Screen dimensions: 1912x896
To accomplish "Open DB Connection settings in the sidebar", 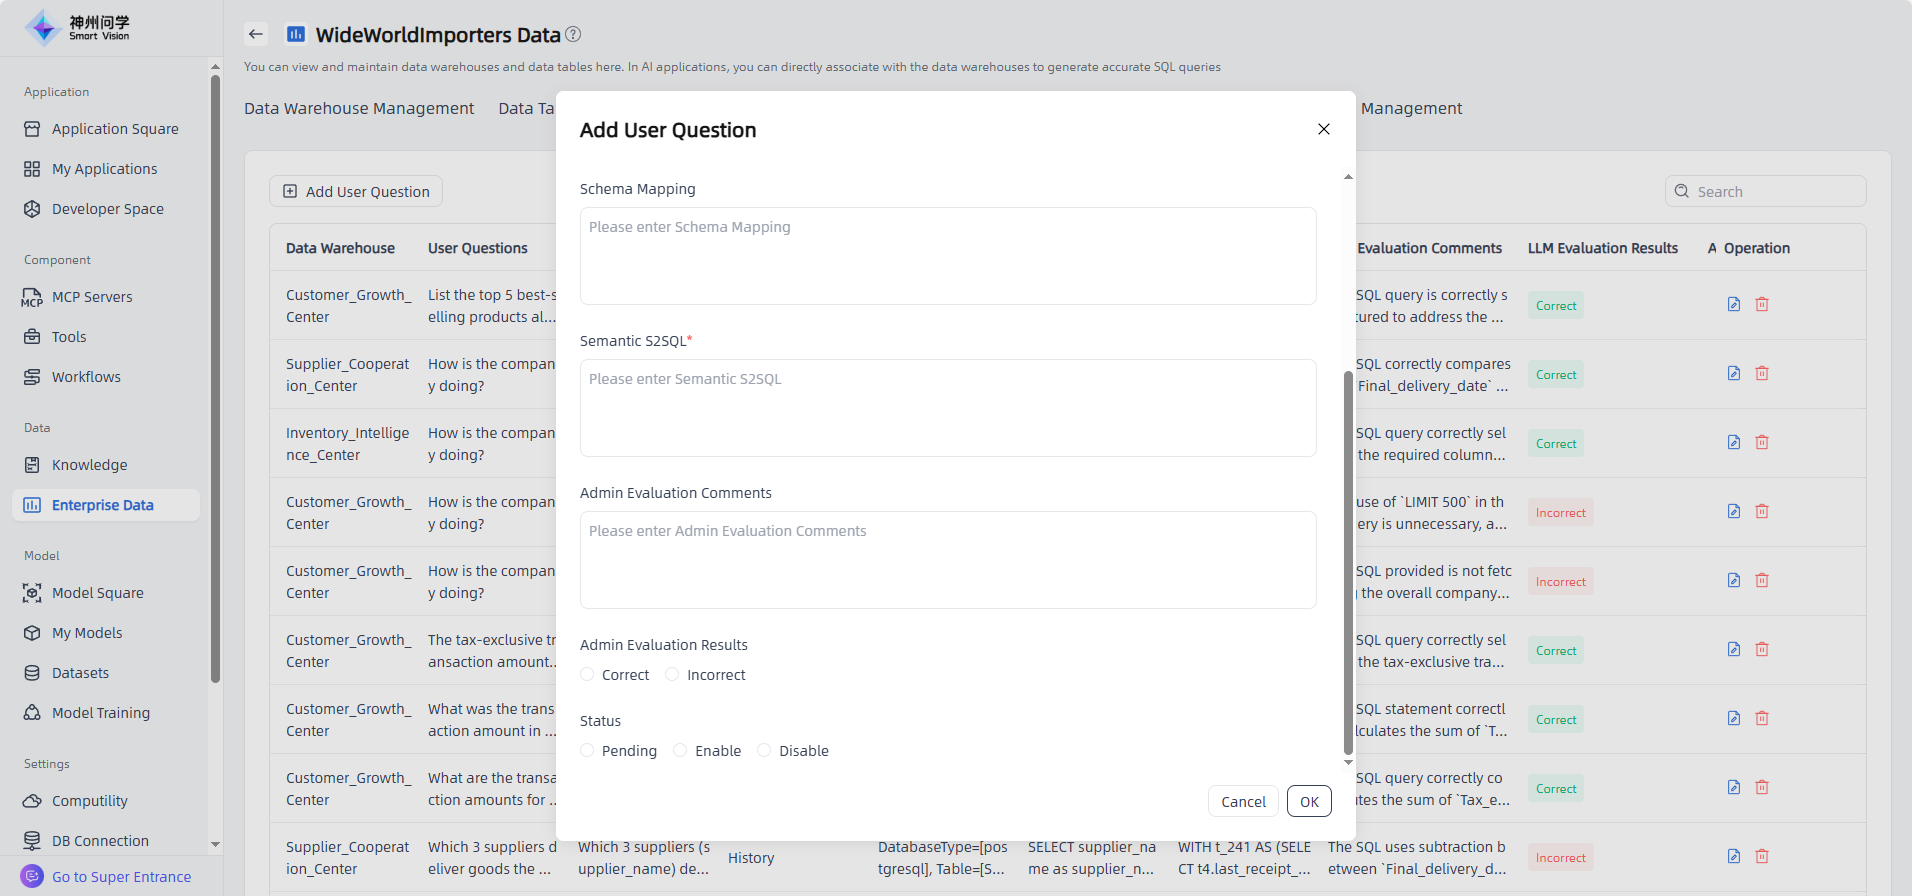I will coord(100,841).
